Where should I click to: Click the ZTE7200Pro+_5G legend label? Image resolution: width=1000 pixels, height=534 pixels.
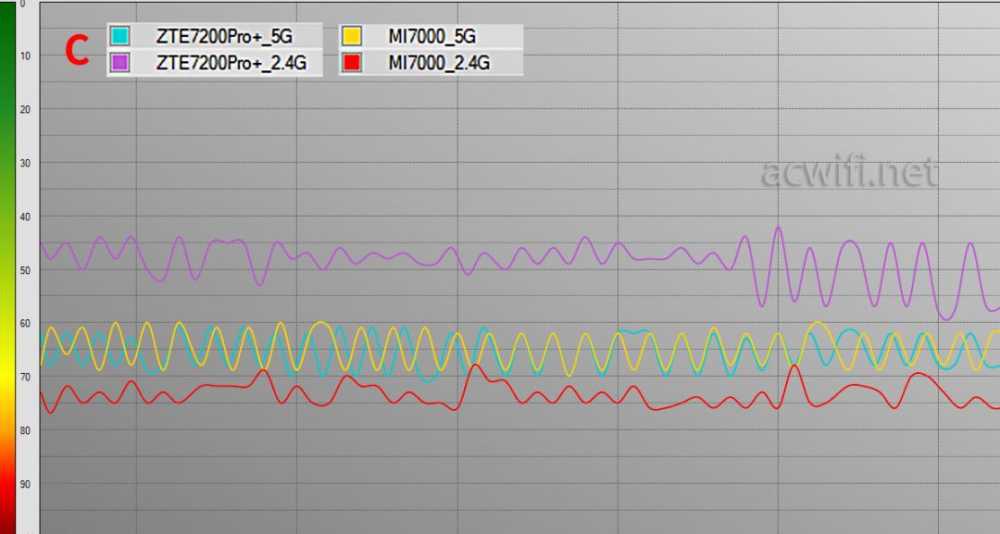(x=222, y=36)
